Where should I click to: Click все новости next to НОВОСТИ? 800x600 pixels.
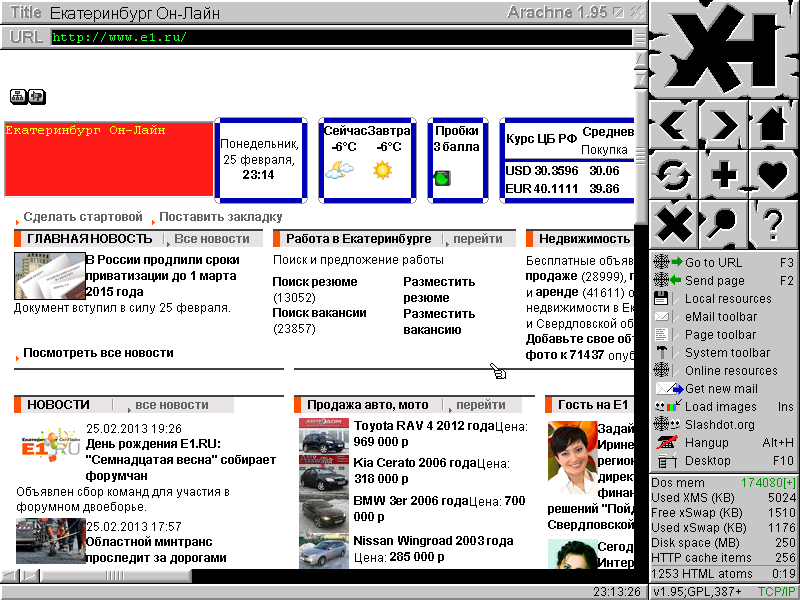click(171, 405)
